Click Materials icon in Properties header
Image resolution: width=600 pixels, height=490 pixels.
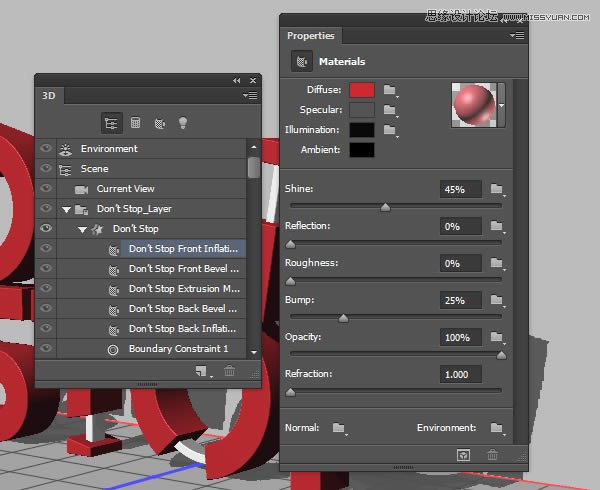[x=302, y=61]
